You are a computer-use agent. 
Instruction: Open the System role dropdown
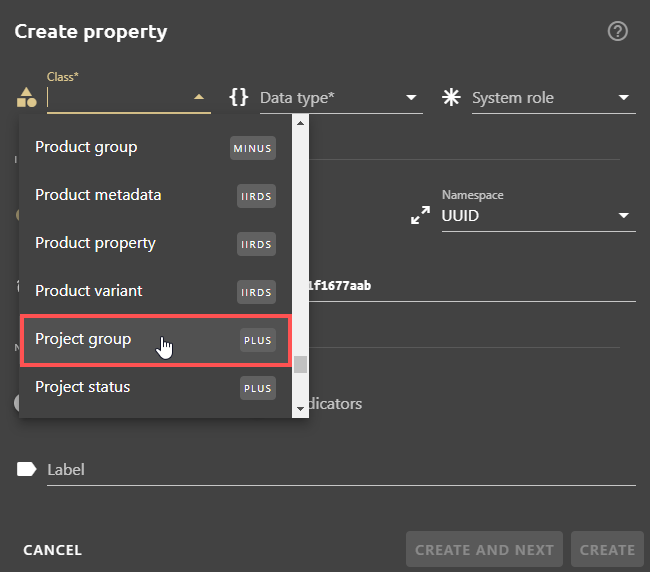click(x=553, y=98)
